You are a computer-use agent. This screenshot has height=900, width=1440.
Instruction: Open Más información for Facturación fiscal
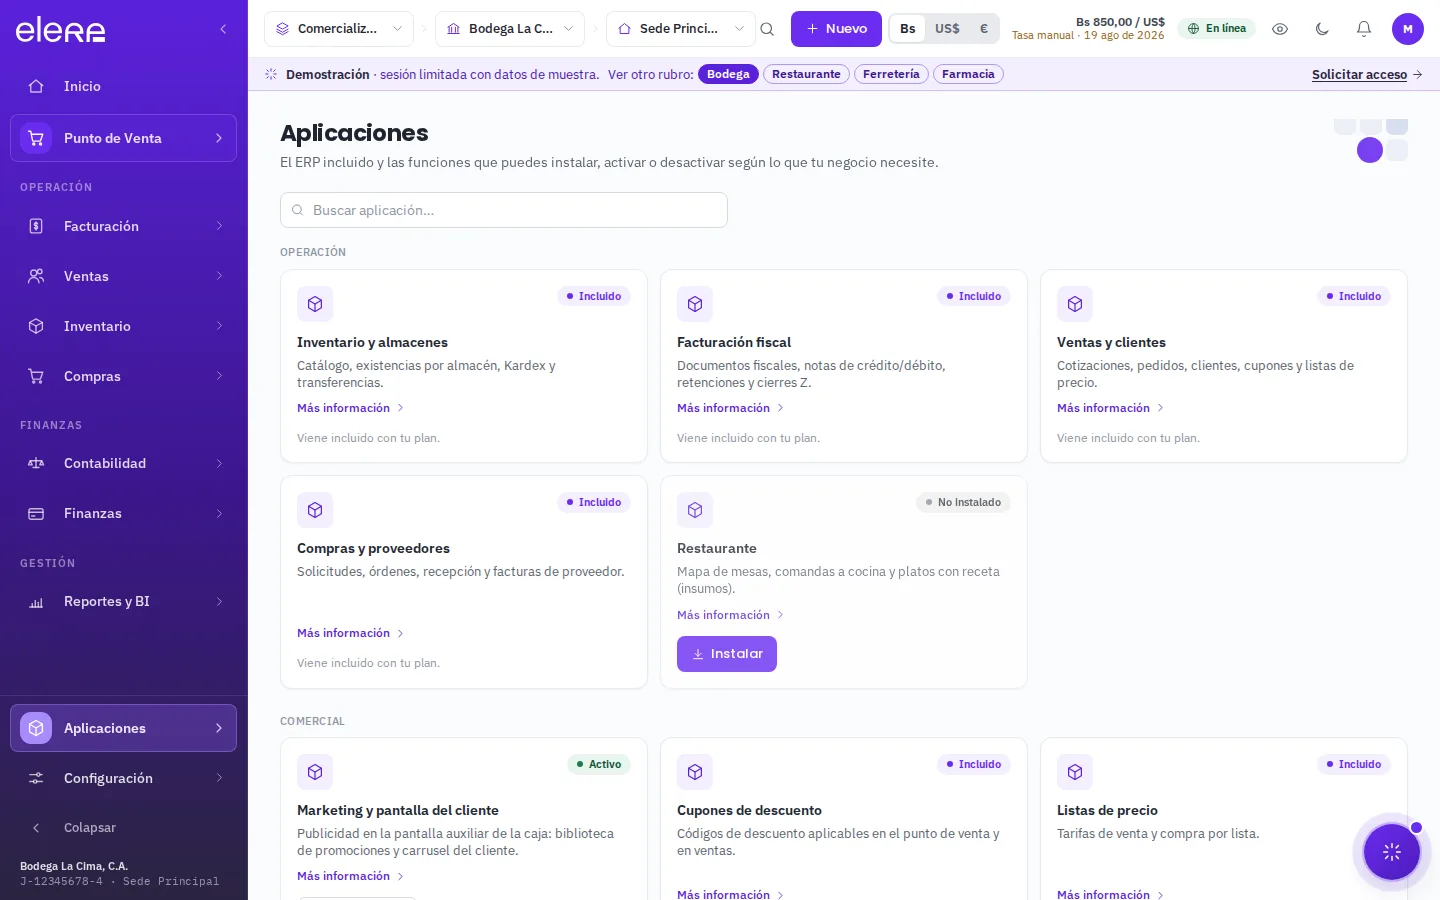(x=730, y=408)
